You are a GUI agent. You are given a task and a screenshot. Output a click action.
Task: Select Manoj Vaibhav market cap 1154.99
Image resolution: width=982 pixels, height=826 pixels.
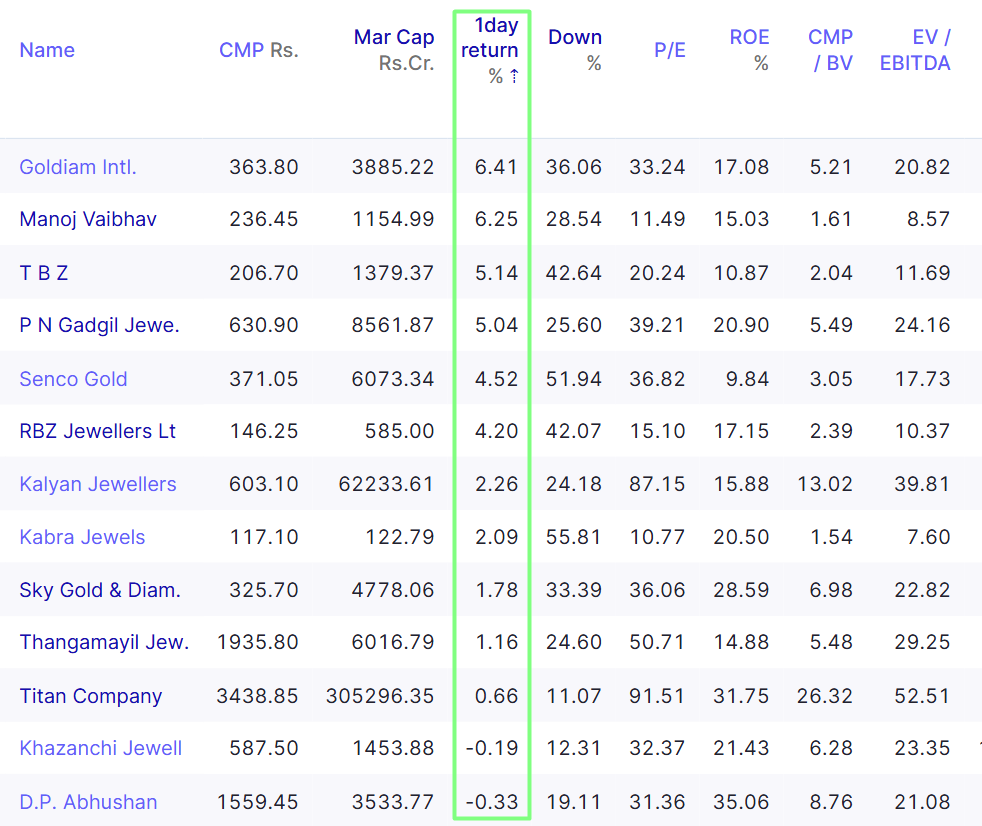pyautogui.click(x=393, y=219)
